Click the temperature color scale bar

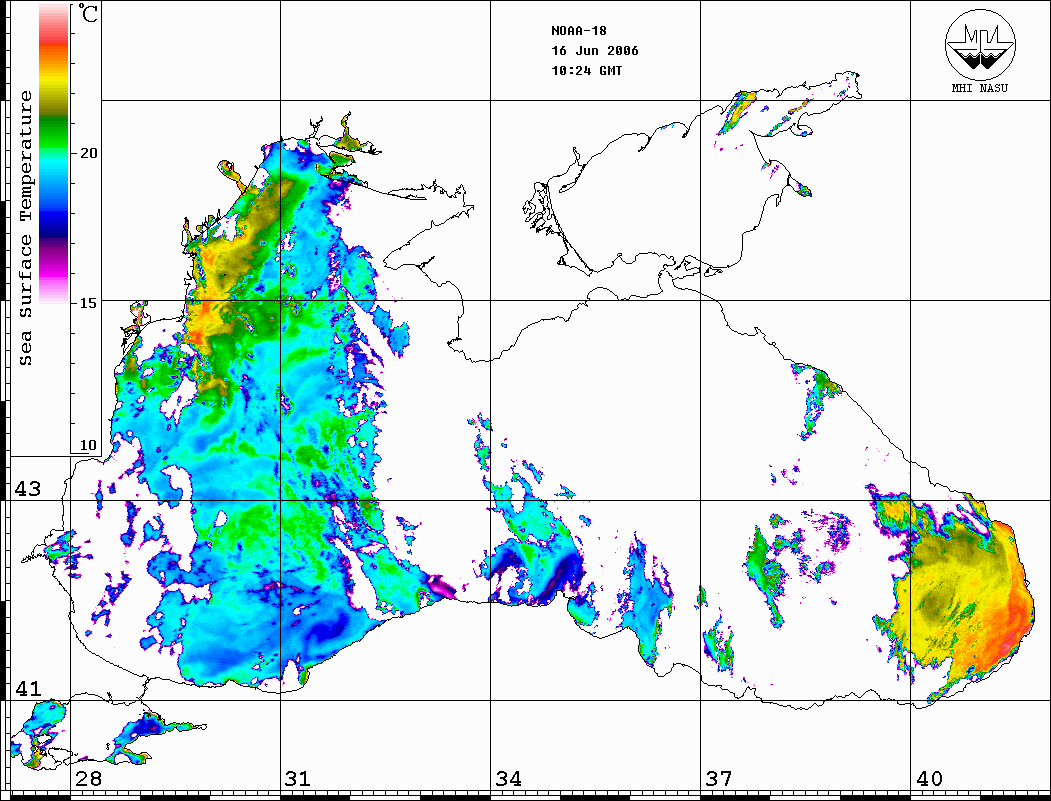(54, 153)
